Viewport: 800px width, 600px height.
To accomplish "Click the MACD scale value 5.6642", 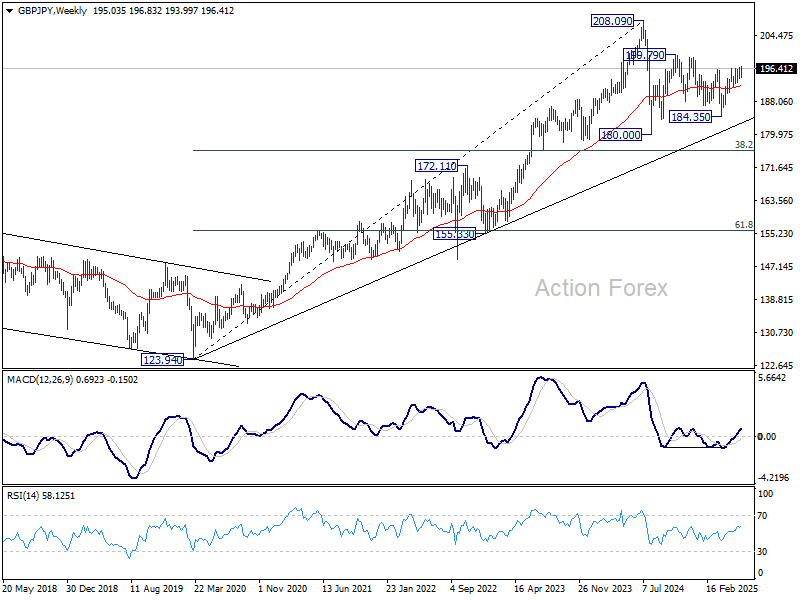I will click(771, 378).
